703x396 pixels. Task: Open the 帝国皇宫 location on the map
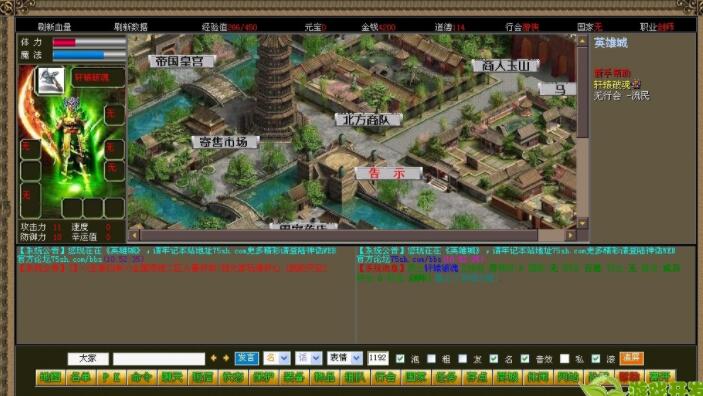(x=181, y=61)
